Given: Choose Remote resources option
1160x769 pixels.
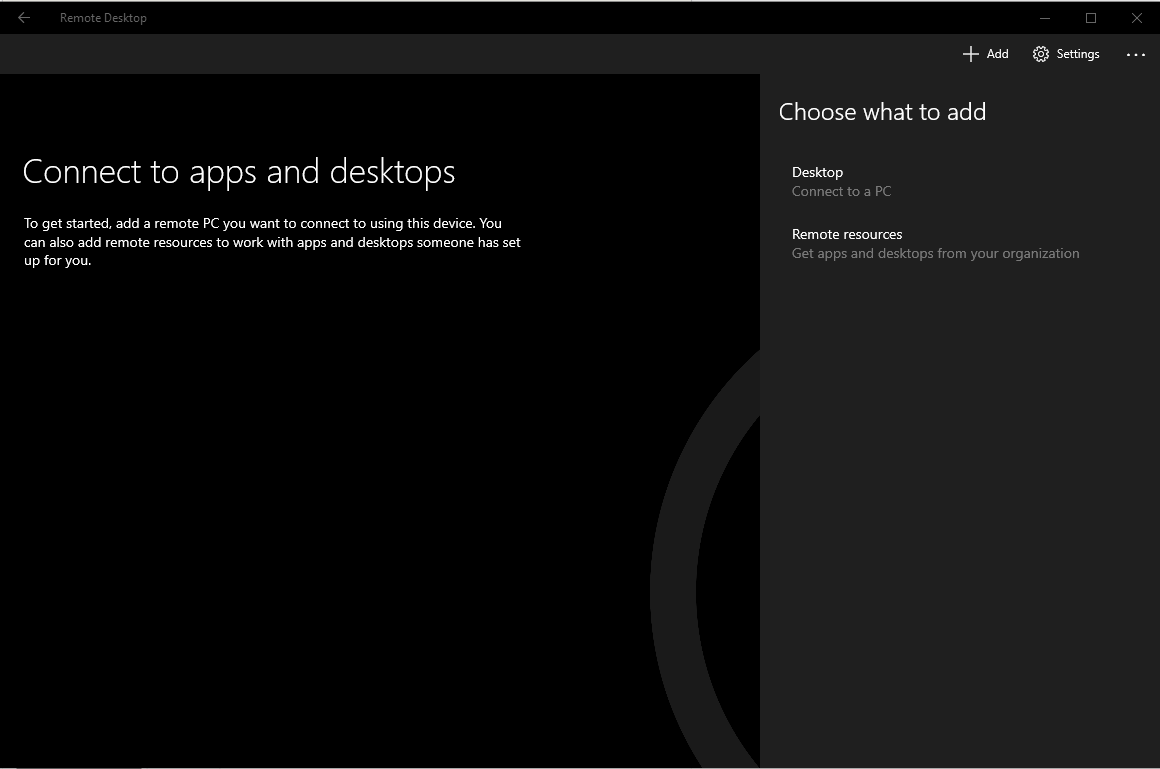Looking at the screenshot, I should pos(960,244).
